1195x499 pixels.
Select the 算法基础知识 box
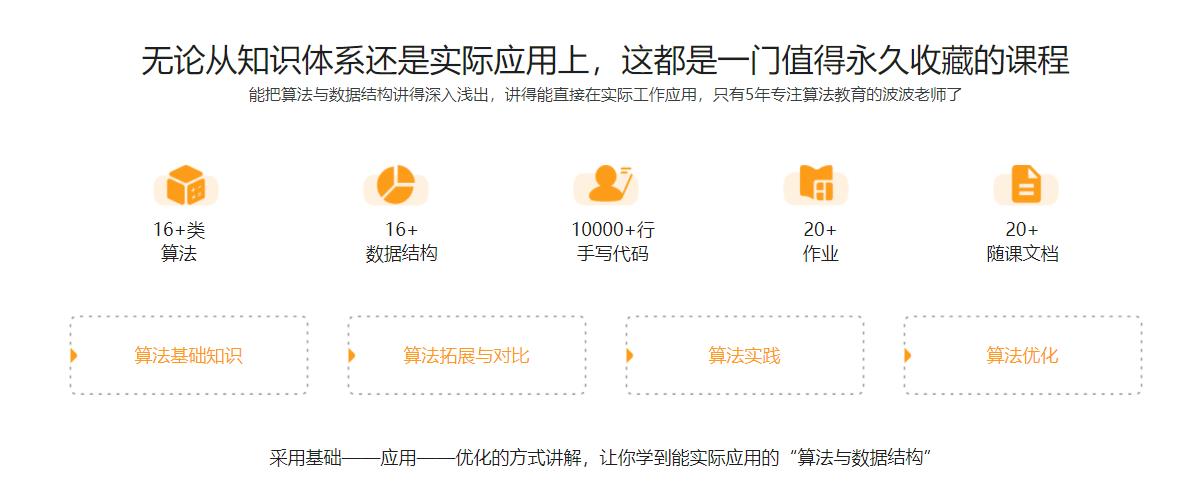tap(189, 355)
